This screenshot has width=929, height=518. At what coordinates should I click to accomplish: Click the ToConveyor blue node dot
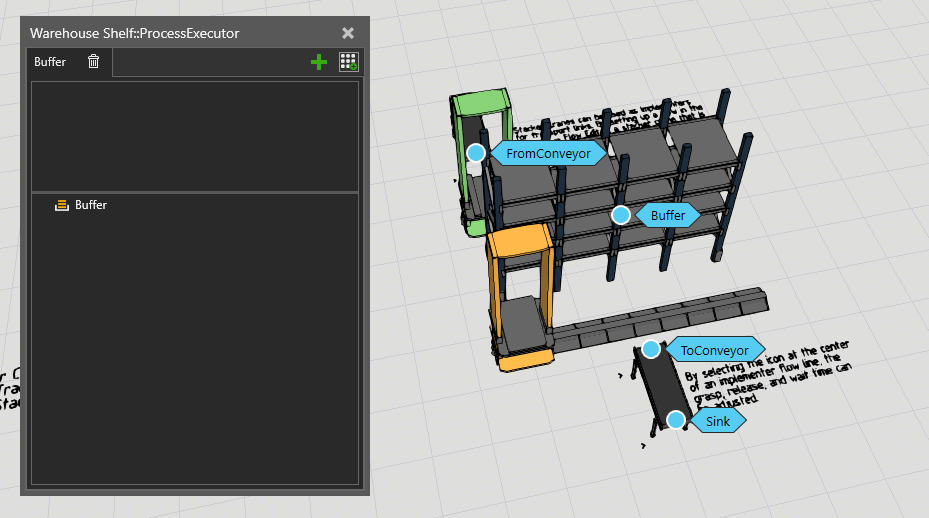pos(651,349)
